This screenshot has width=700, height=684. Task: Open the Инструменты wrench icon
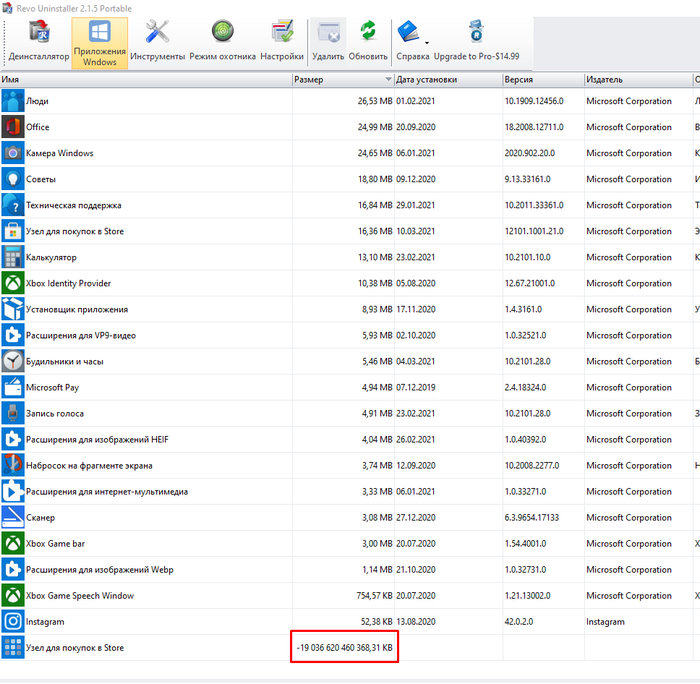157,32
